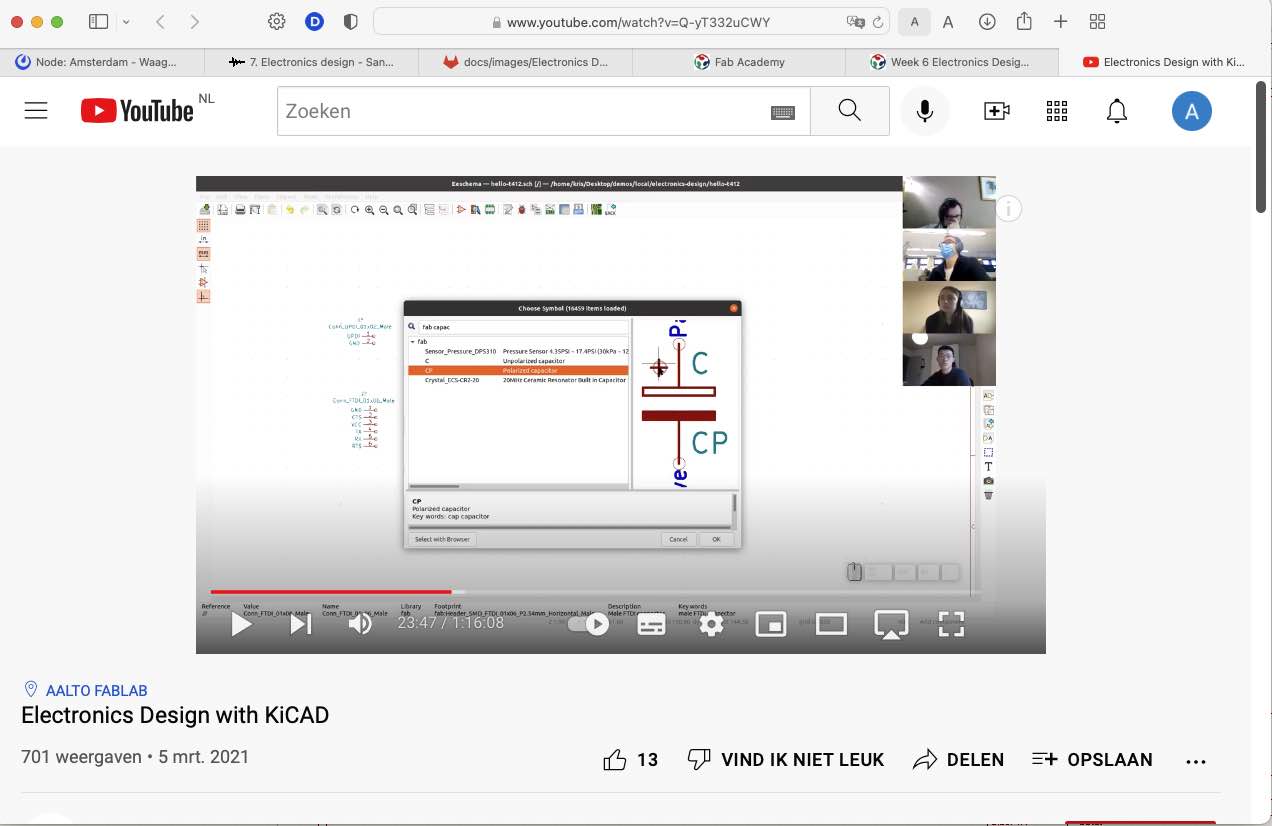Viewport: 1272px width, 826px height.
Task: Click the Electronics Design with KiCAD title
Action: coord(175,716)
